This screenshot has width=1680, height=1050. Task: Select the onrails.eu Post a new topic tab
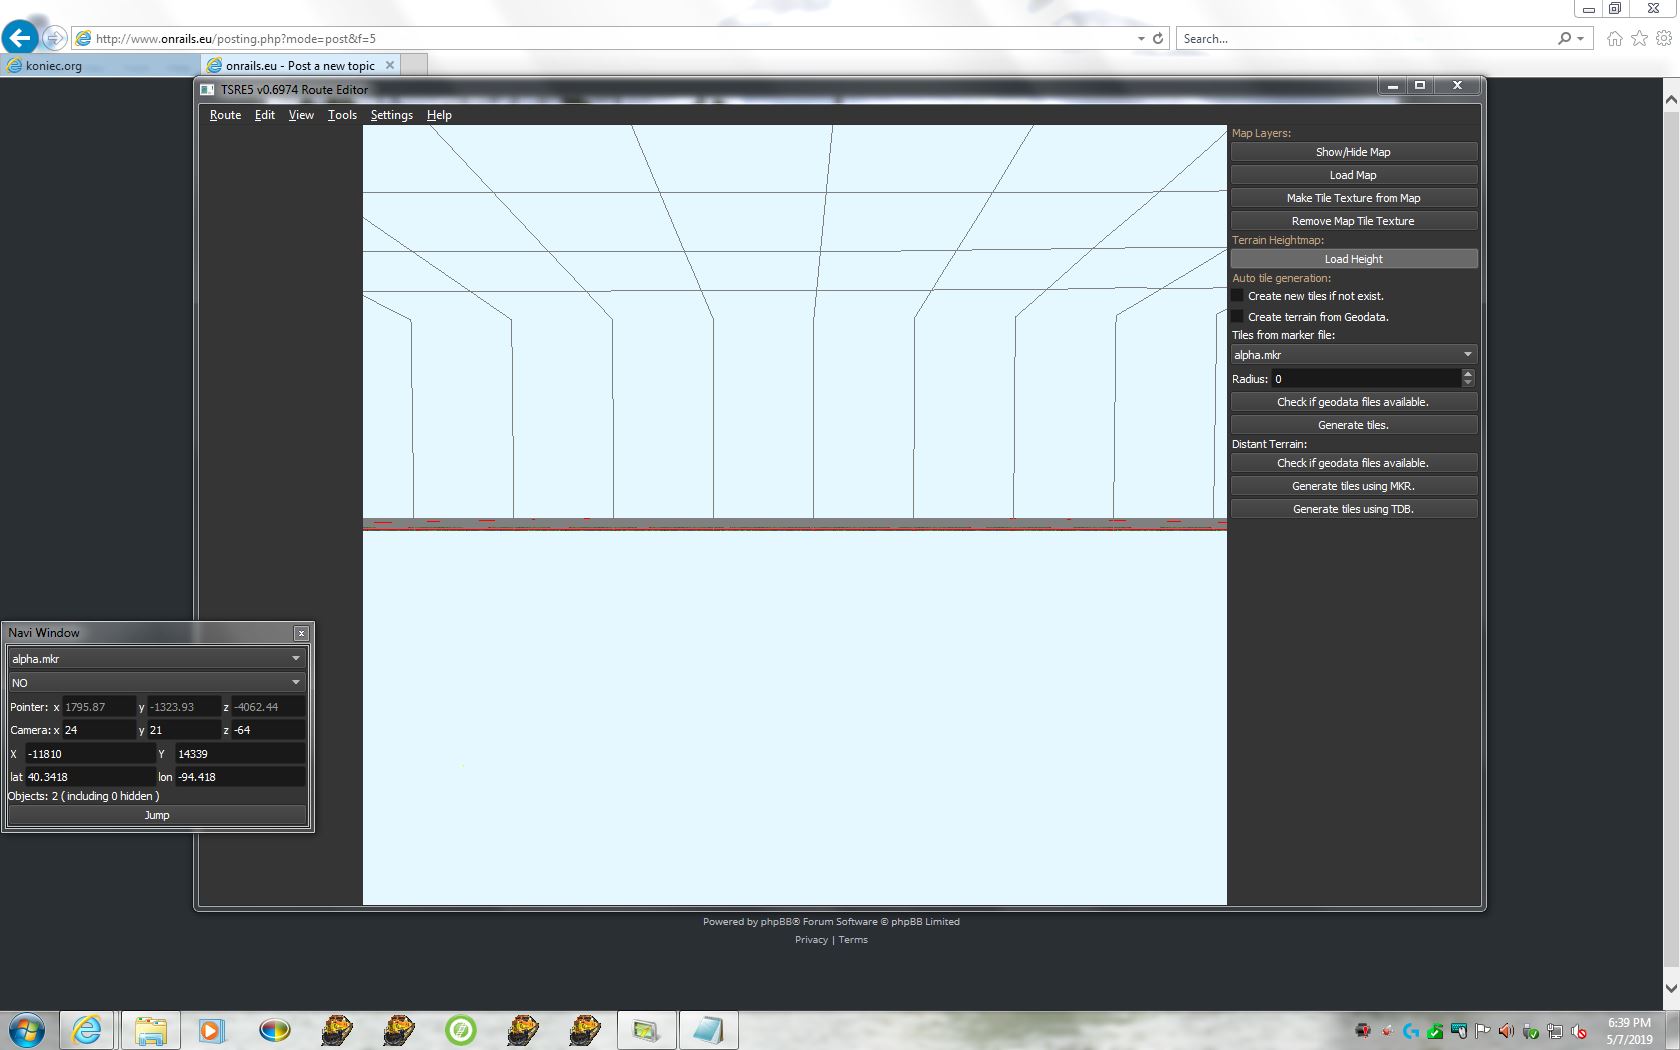click(300, 65)
